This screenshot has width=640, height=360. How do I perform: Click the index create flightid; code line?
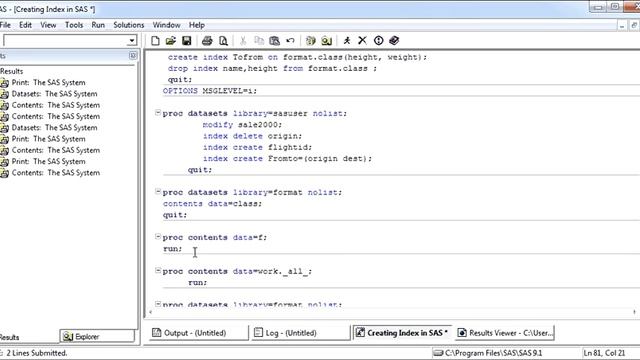pos(257,147)
